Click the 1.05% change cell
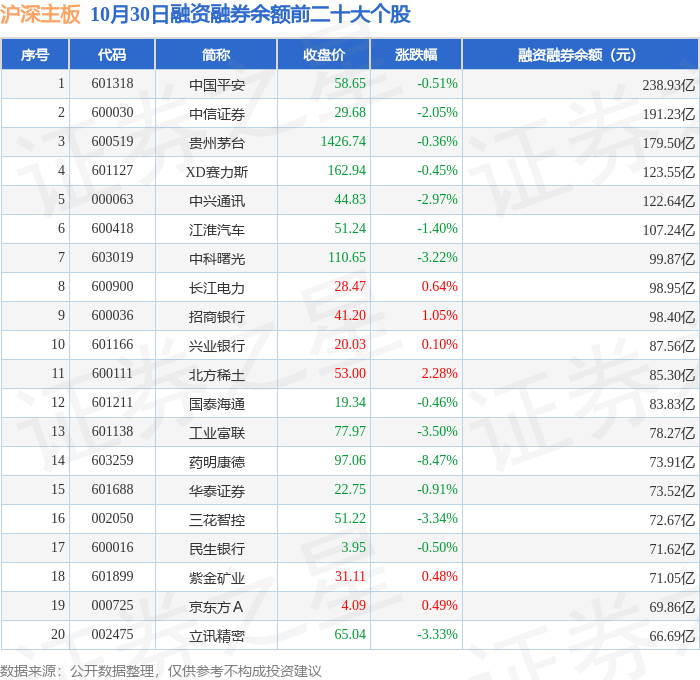 pos(440,316)
